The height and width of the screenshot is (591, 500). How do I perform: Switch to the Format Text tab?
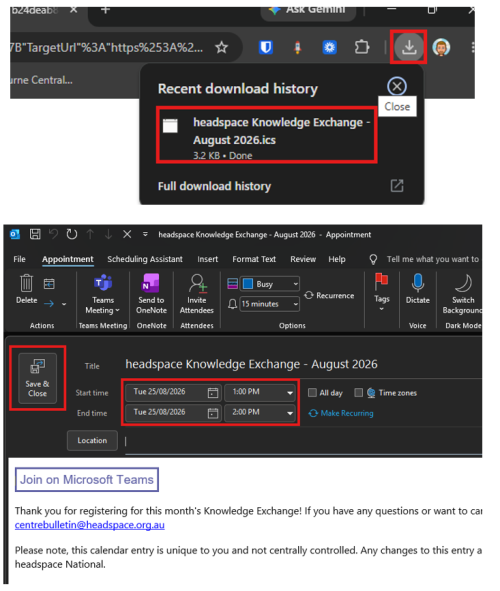pos(254,259)
